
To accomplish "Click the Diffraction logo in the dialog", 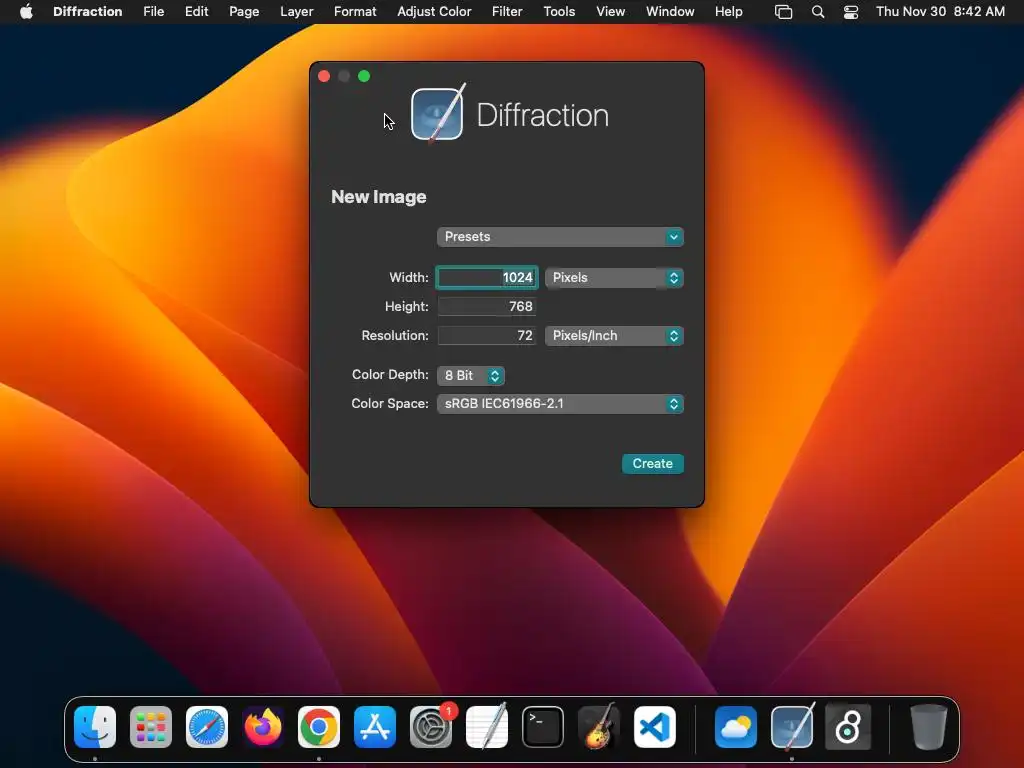I will pos(438,113).
